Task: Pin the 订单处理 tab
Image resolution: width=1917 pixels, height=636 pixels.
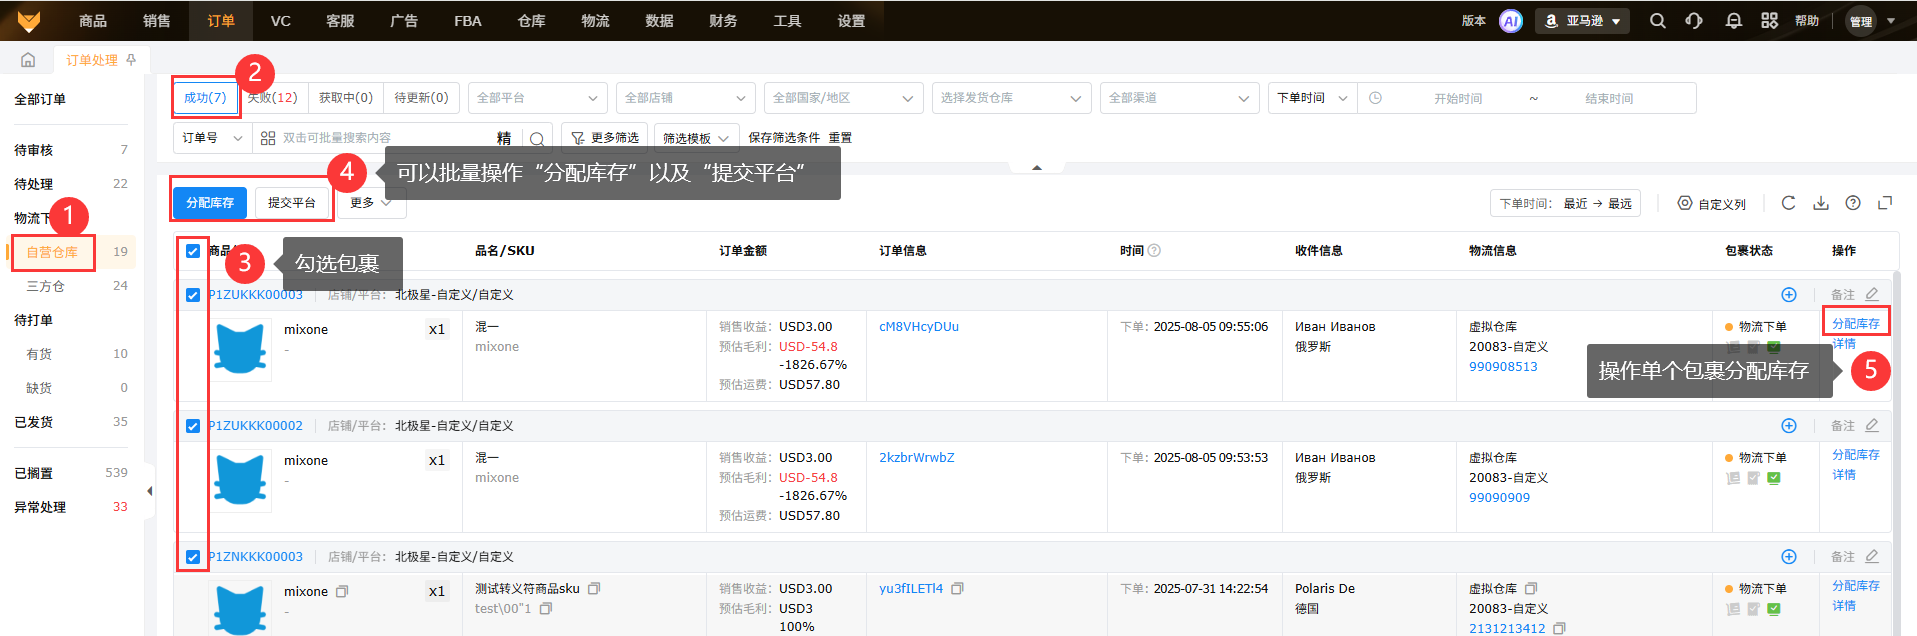Action: pos(131,60)
